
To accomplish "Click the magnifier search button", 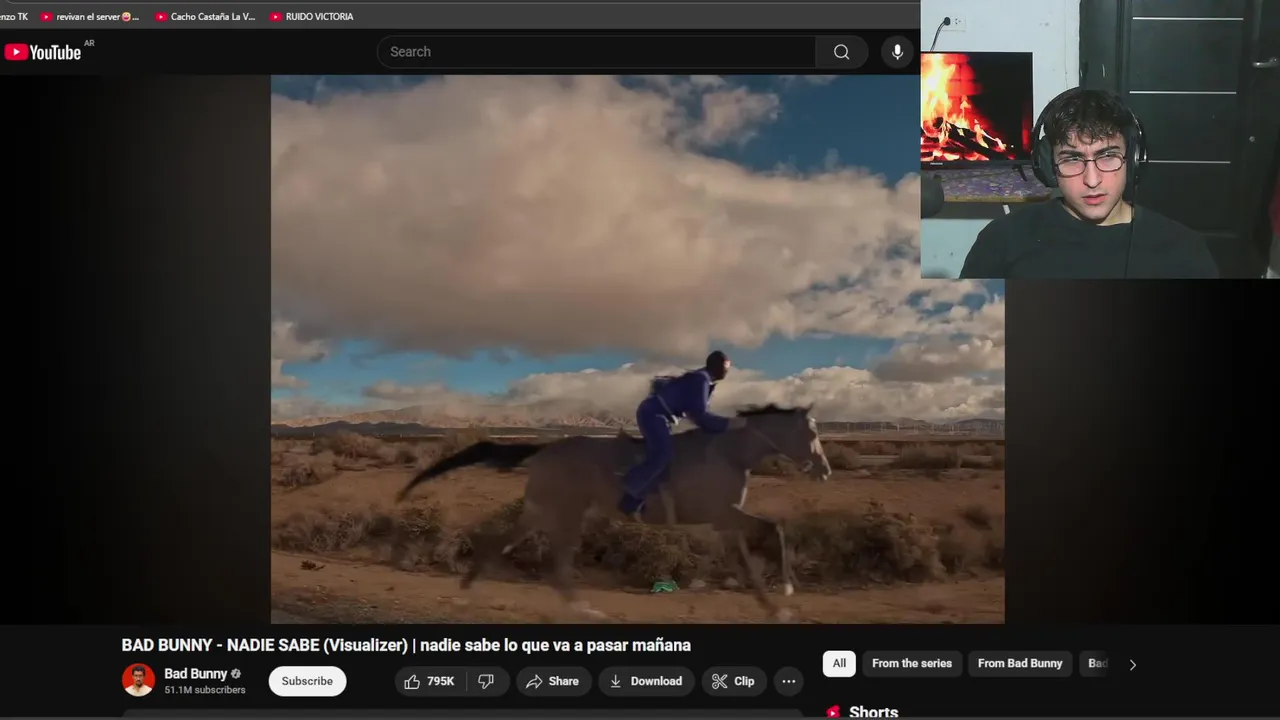I will click(x=842, y=52).
